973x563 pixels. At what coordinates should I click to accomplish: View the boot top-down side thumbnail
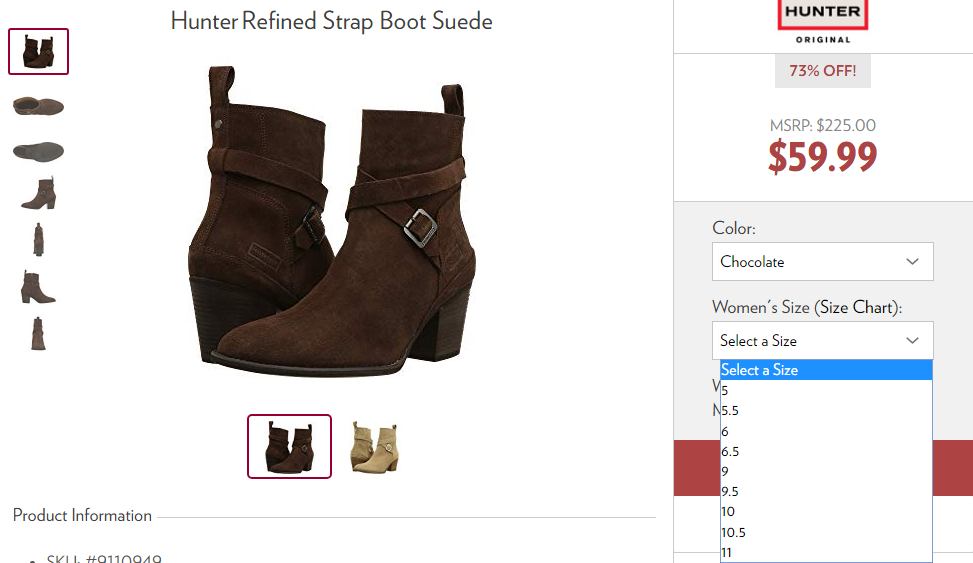[x=38, y=106]
